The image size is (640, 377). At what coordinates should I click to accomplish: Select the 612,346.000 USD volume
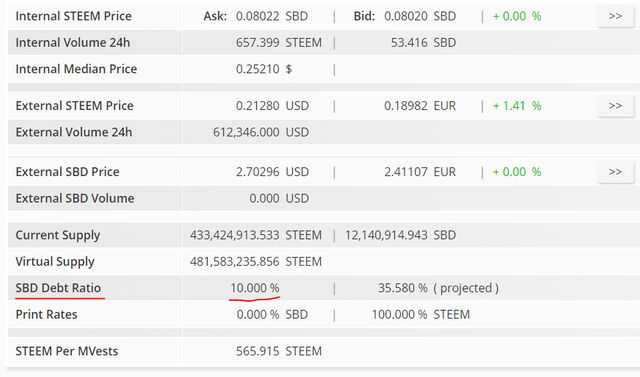[x=261, y=133]
